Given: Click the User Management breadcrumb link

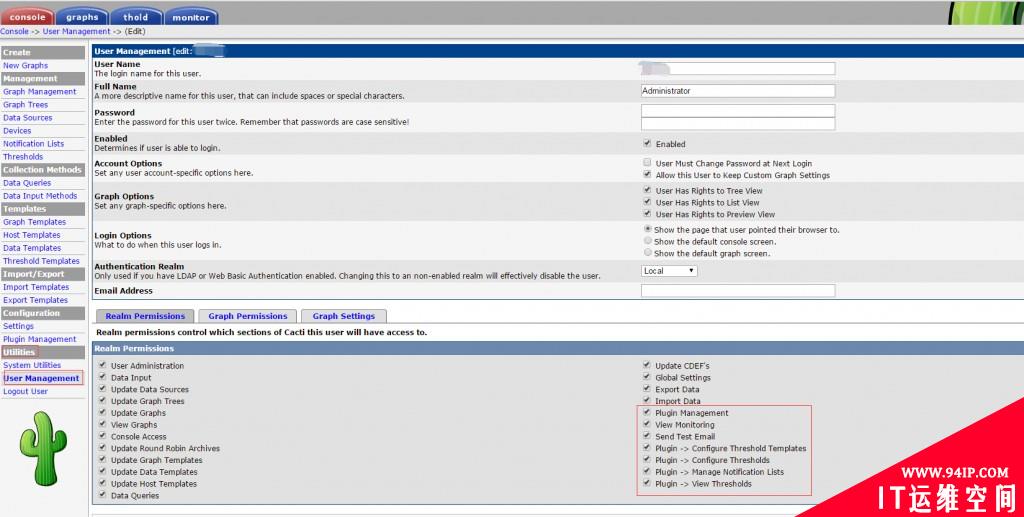Looking at the screenshot, I should pos(76,31).
